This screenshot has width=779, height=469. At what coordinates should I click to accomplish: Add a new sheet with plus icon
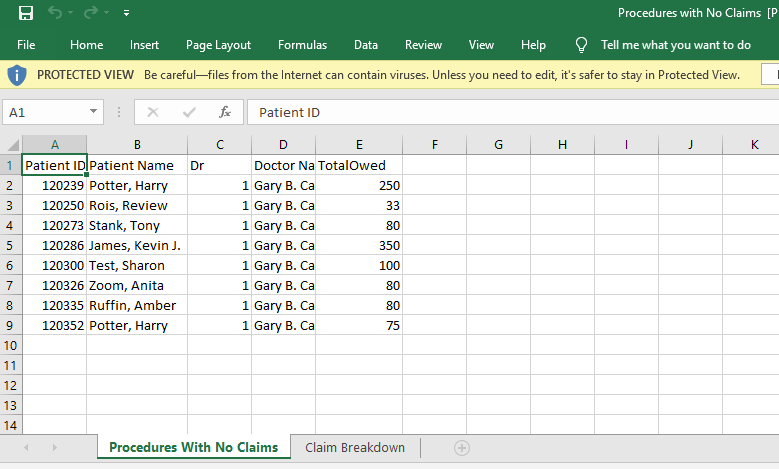point(461,448)
